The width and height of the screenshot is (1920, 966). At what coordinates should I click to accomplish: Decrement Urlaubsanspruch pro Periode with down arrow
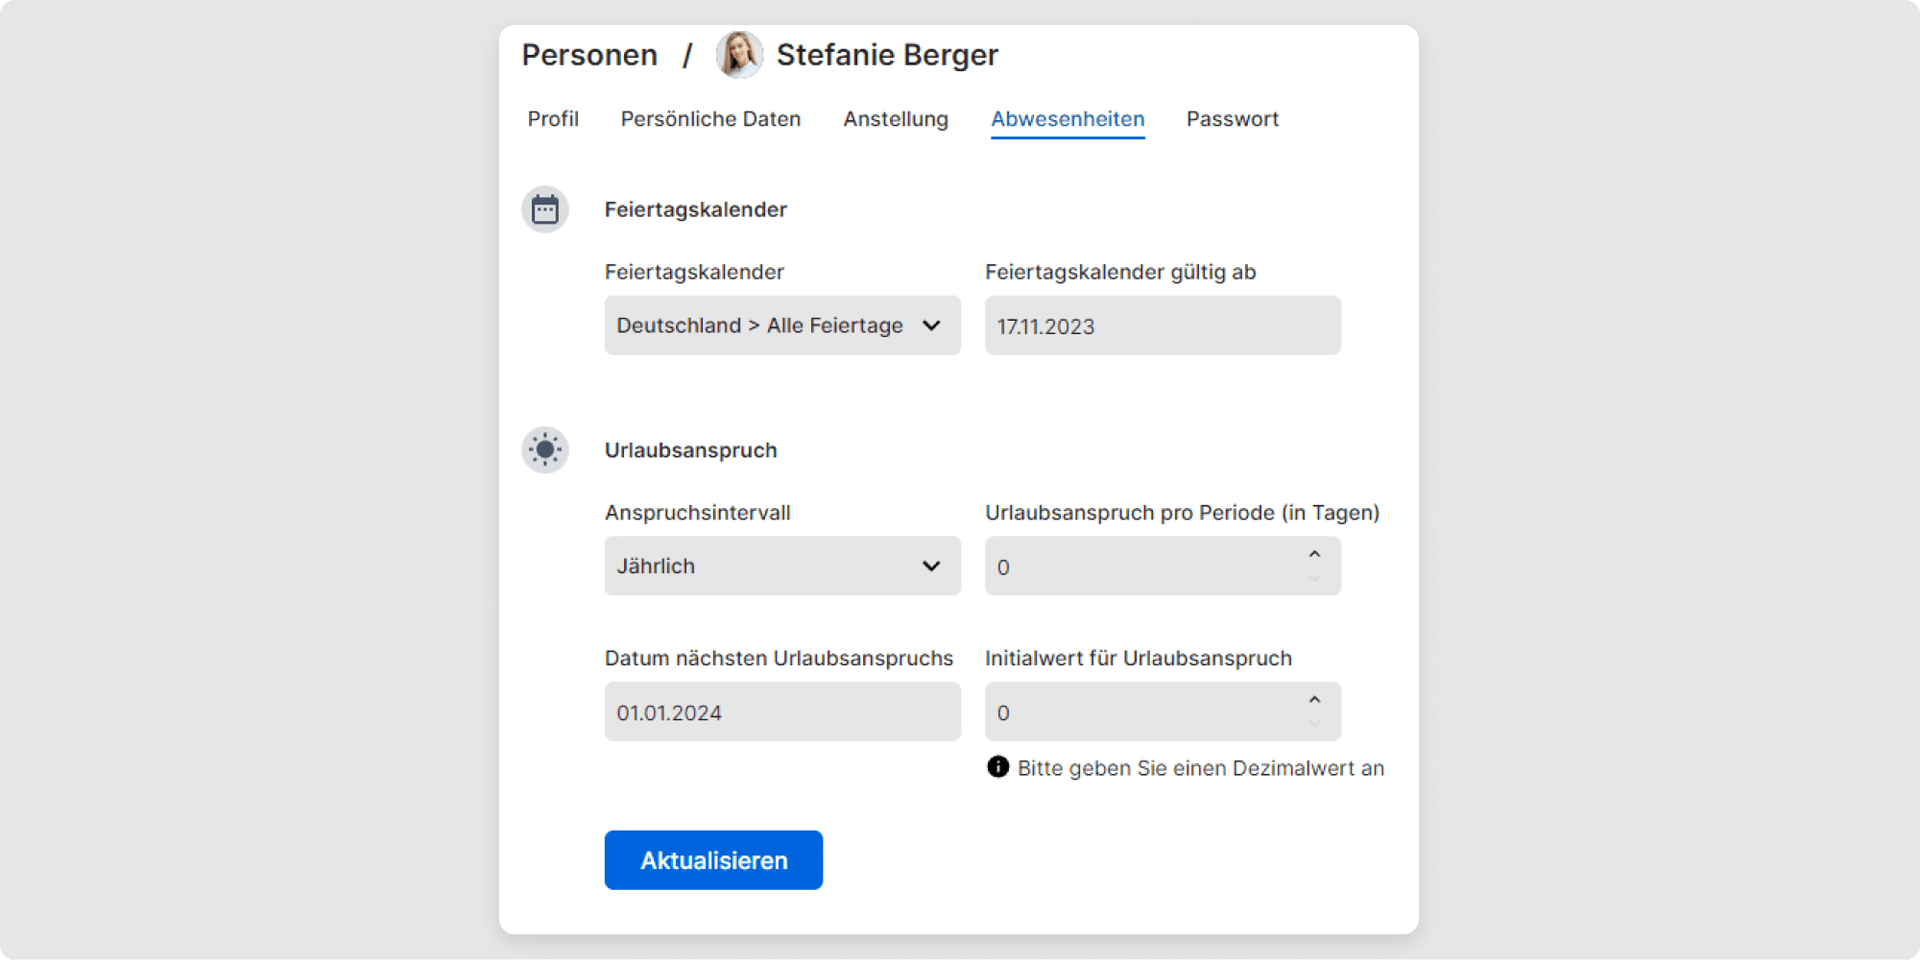point(1314,579)
